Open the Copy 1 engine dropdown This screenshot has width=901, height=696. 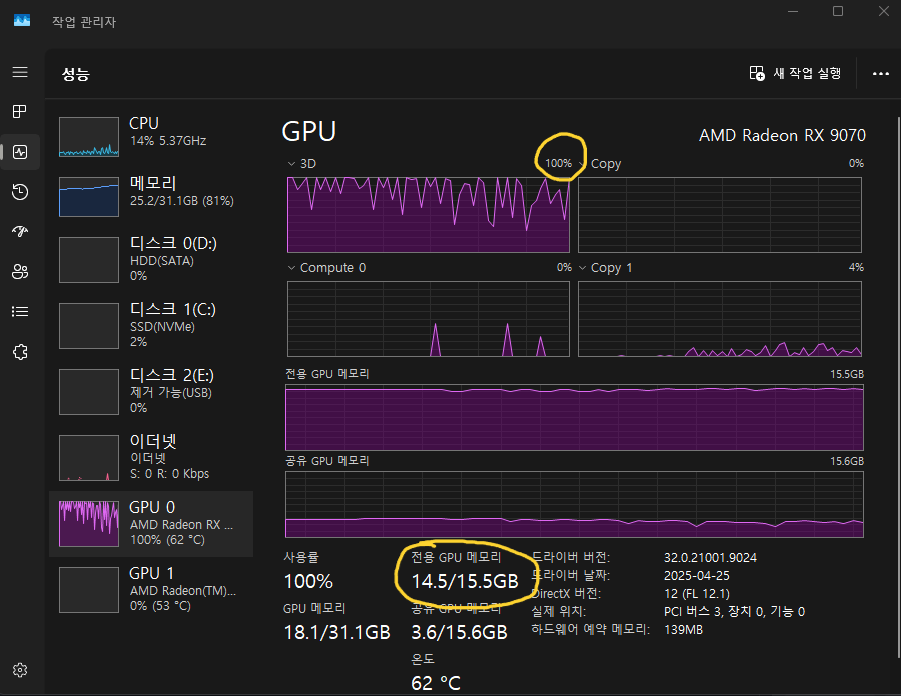click(583, 268)
